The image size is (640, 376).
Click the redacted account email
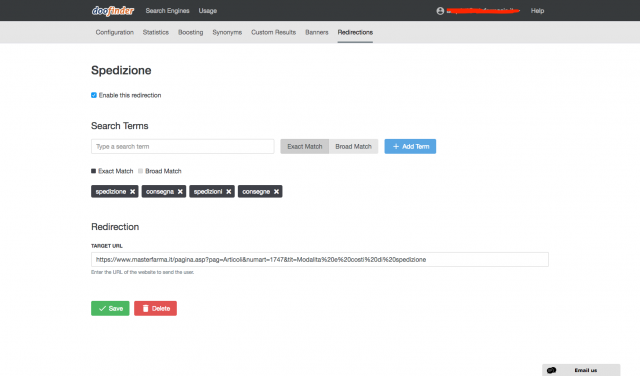pyautogui.click(x=482, y=11)
